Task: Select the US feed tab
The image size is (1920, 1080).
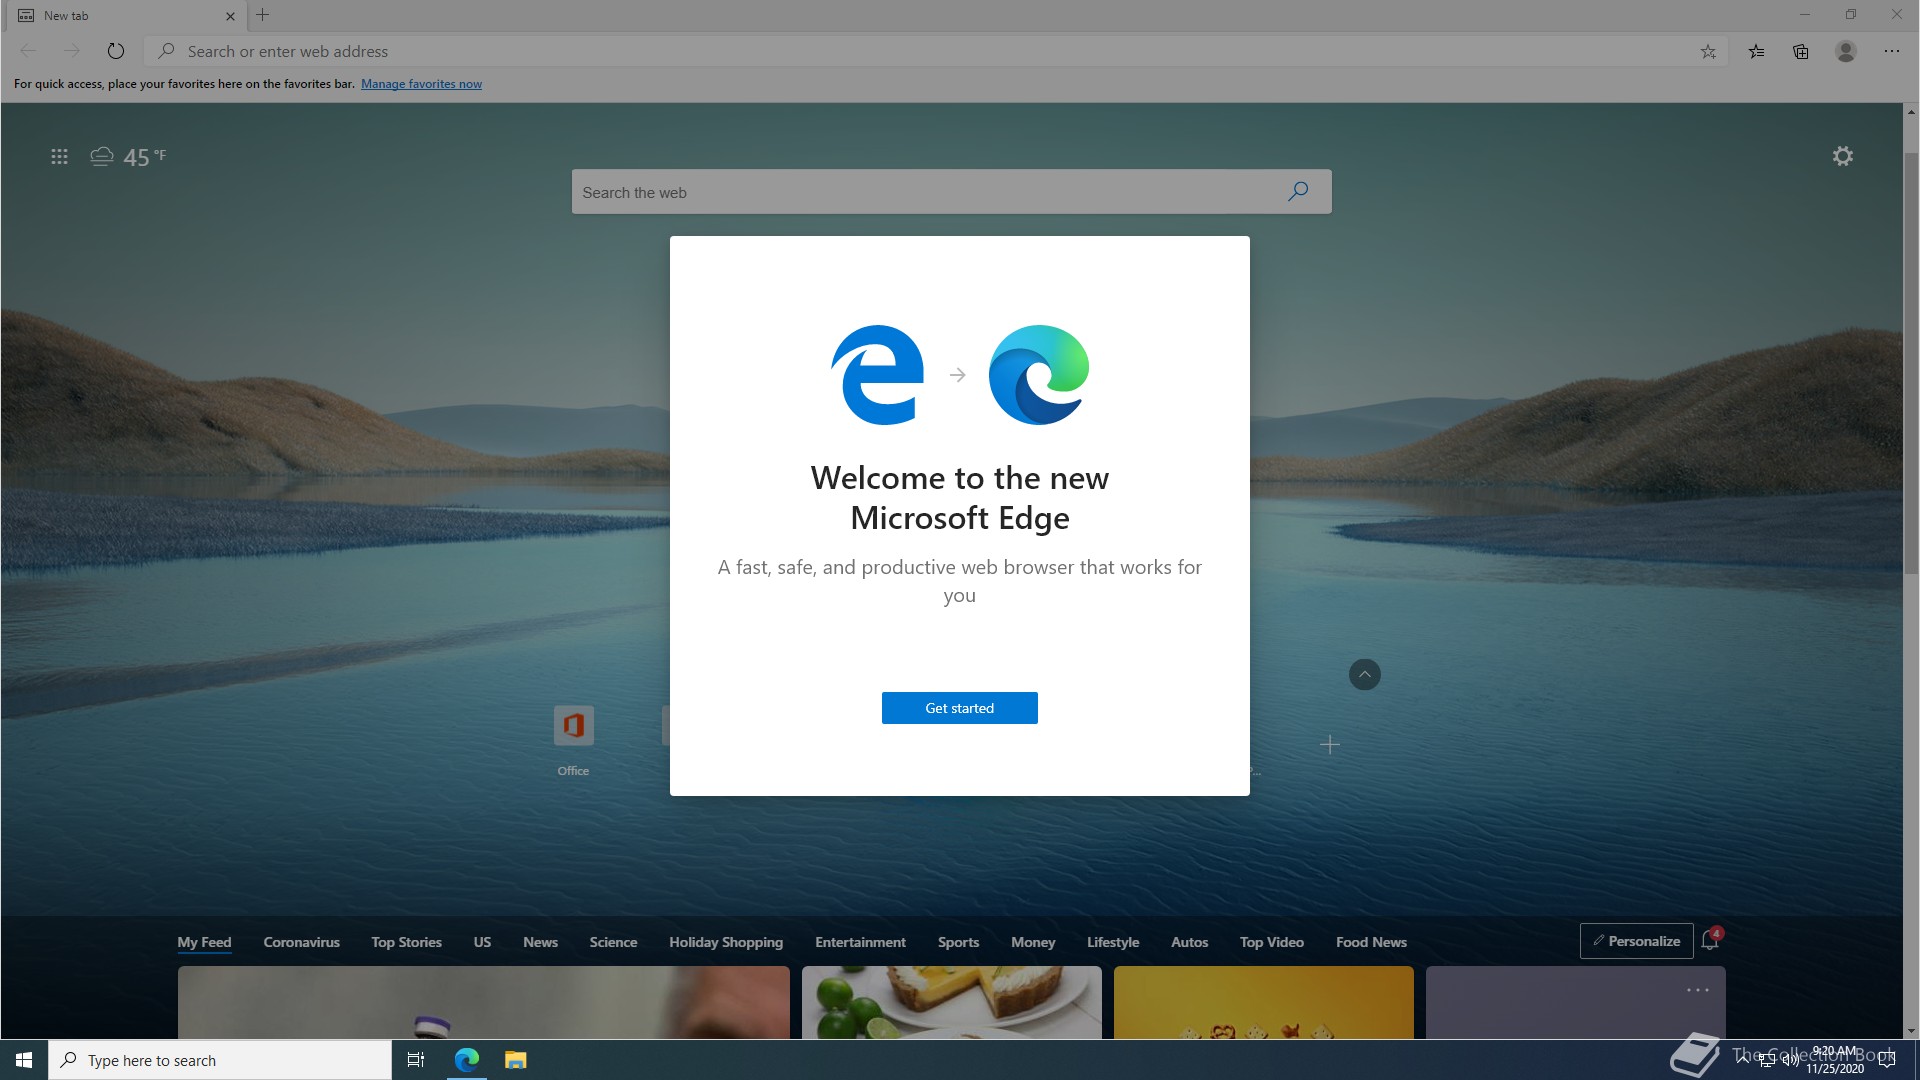Action: pos(482,942)
